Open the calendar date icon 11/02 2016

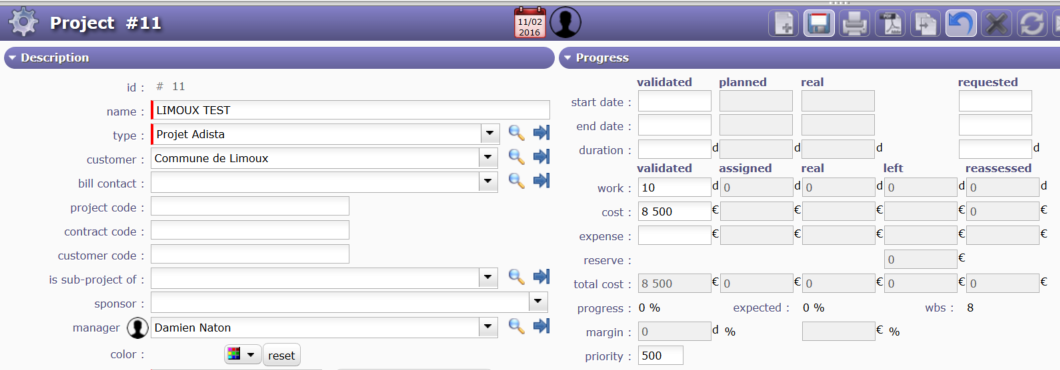tap(529, 23)
